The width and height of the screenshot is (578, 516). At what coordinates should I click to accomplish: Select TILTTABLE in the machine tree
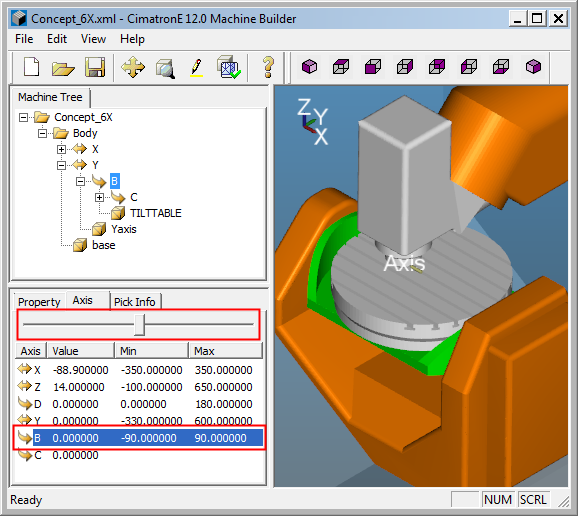click(156, 213)
